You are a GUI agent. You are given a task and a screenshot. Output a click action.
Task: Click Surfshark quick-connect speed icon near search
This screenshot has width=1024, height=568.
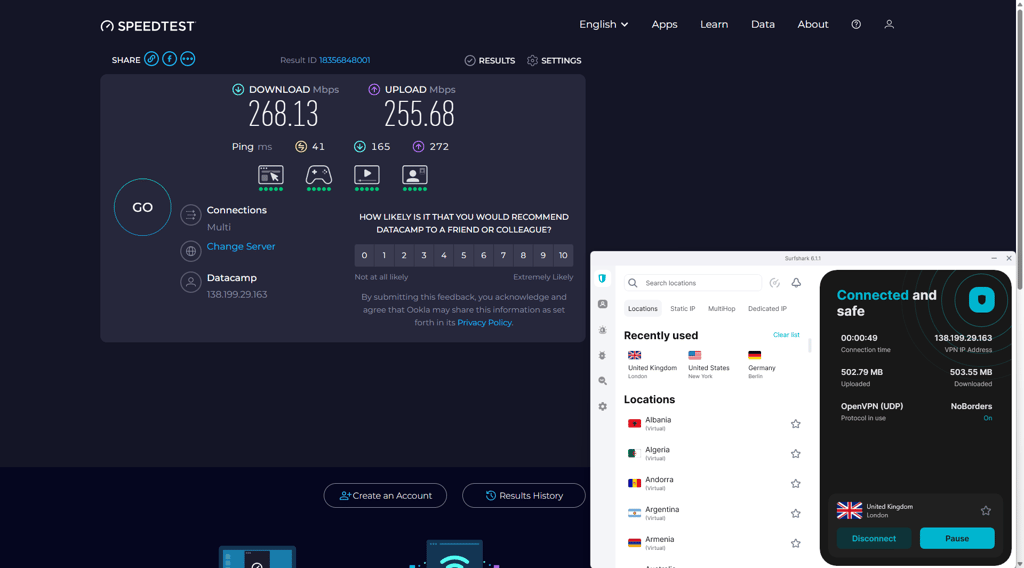775,283
